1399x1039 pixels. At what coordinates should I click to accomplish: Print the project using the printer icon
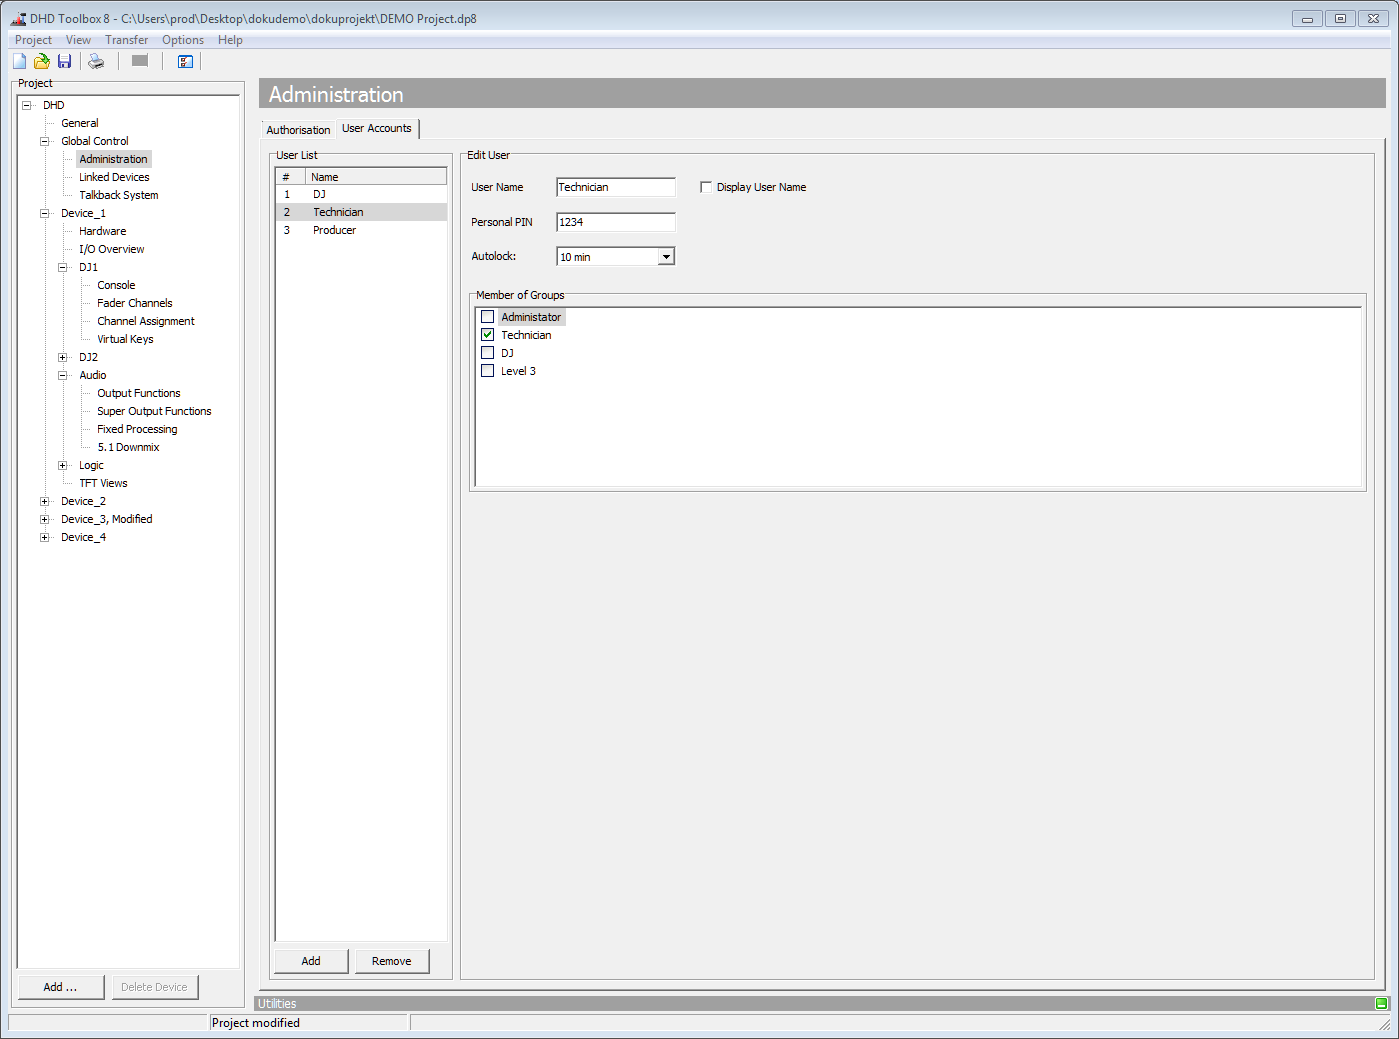point(95,61)
